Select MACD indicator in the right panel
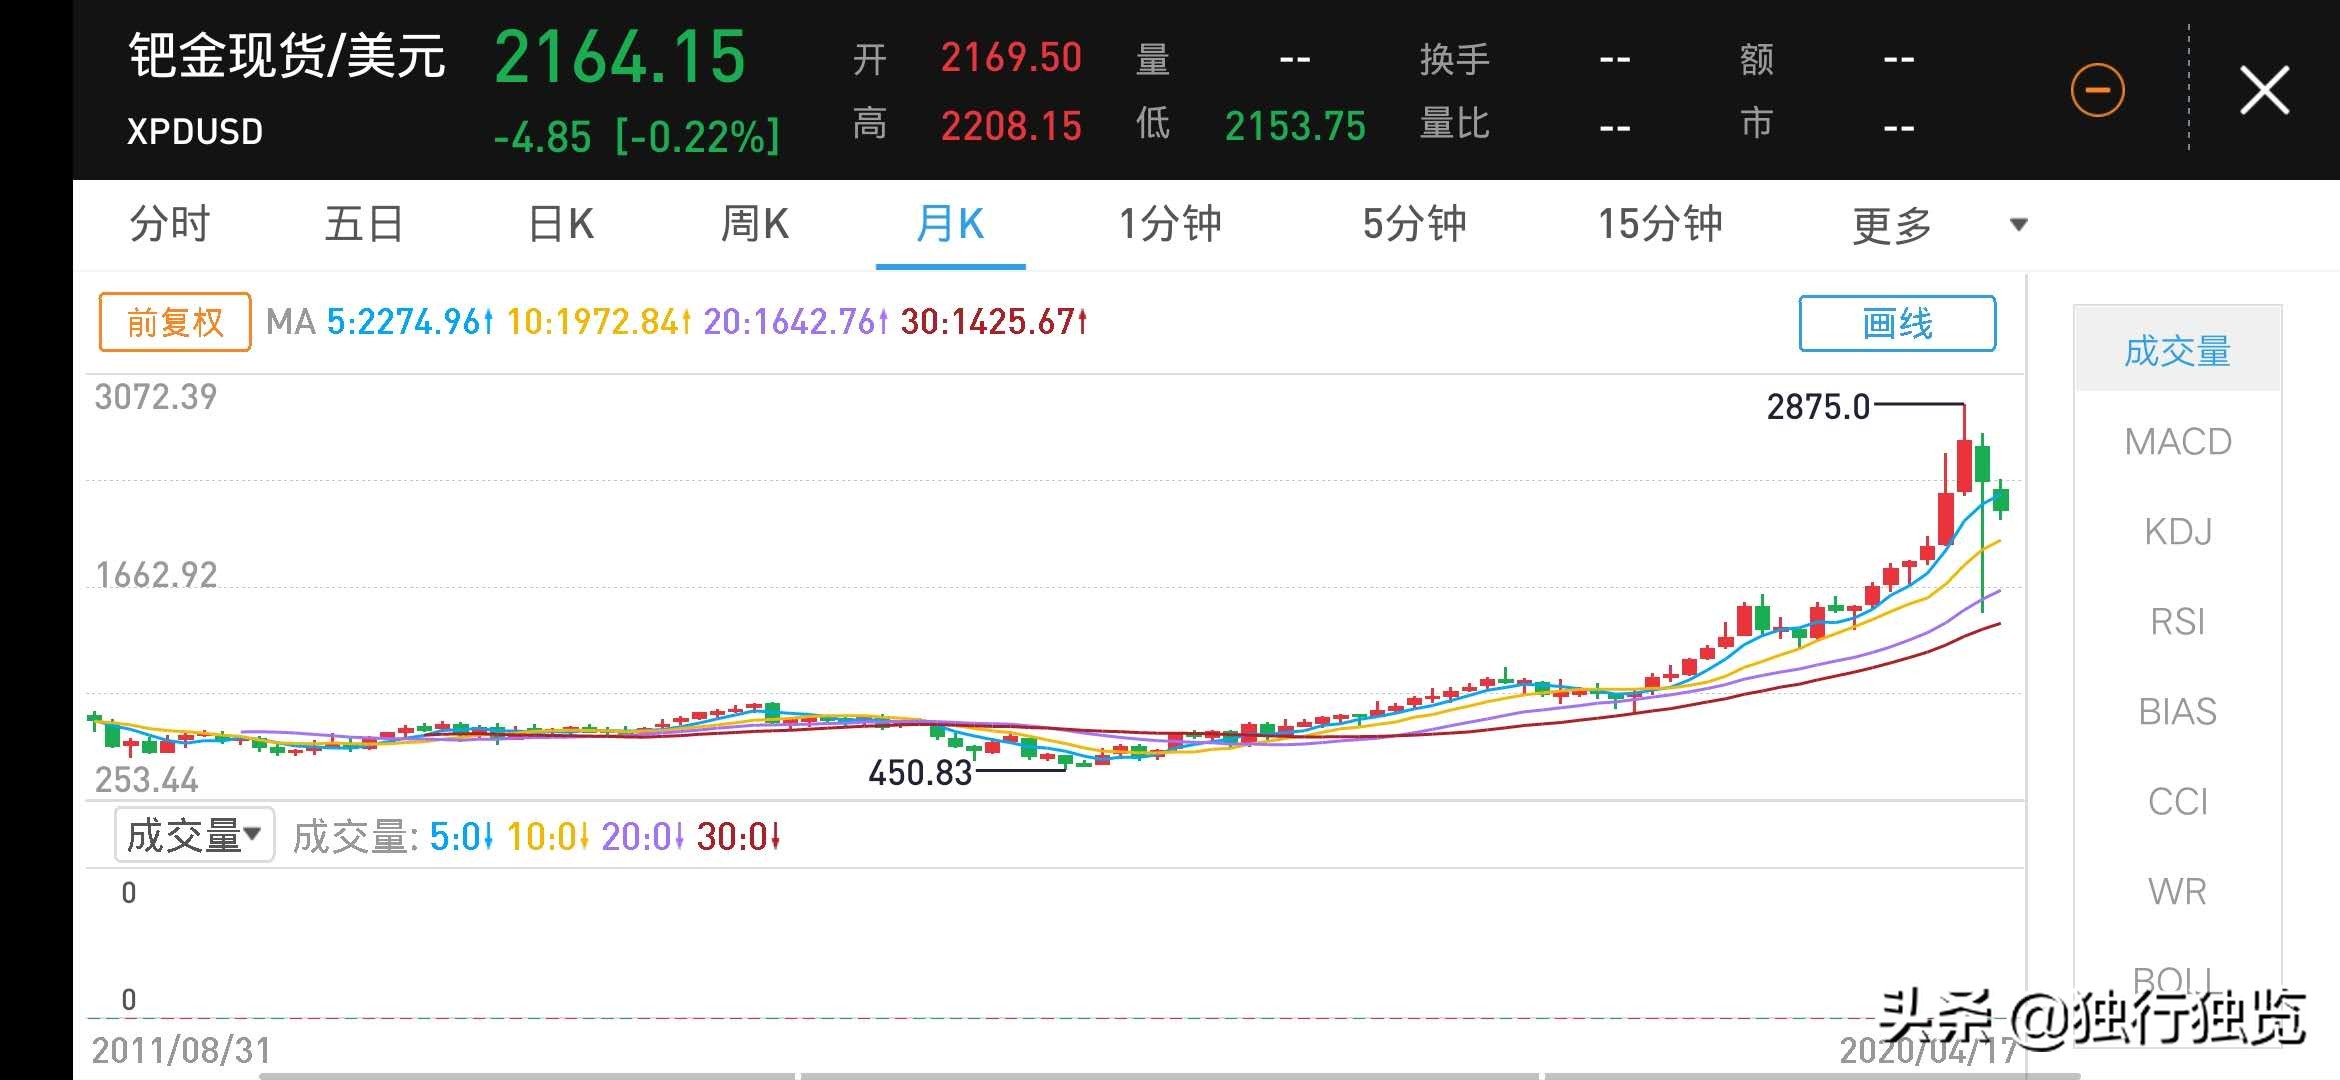 2177,441
